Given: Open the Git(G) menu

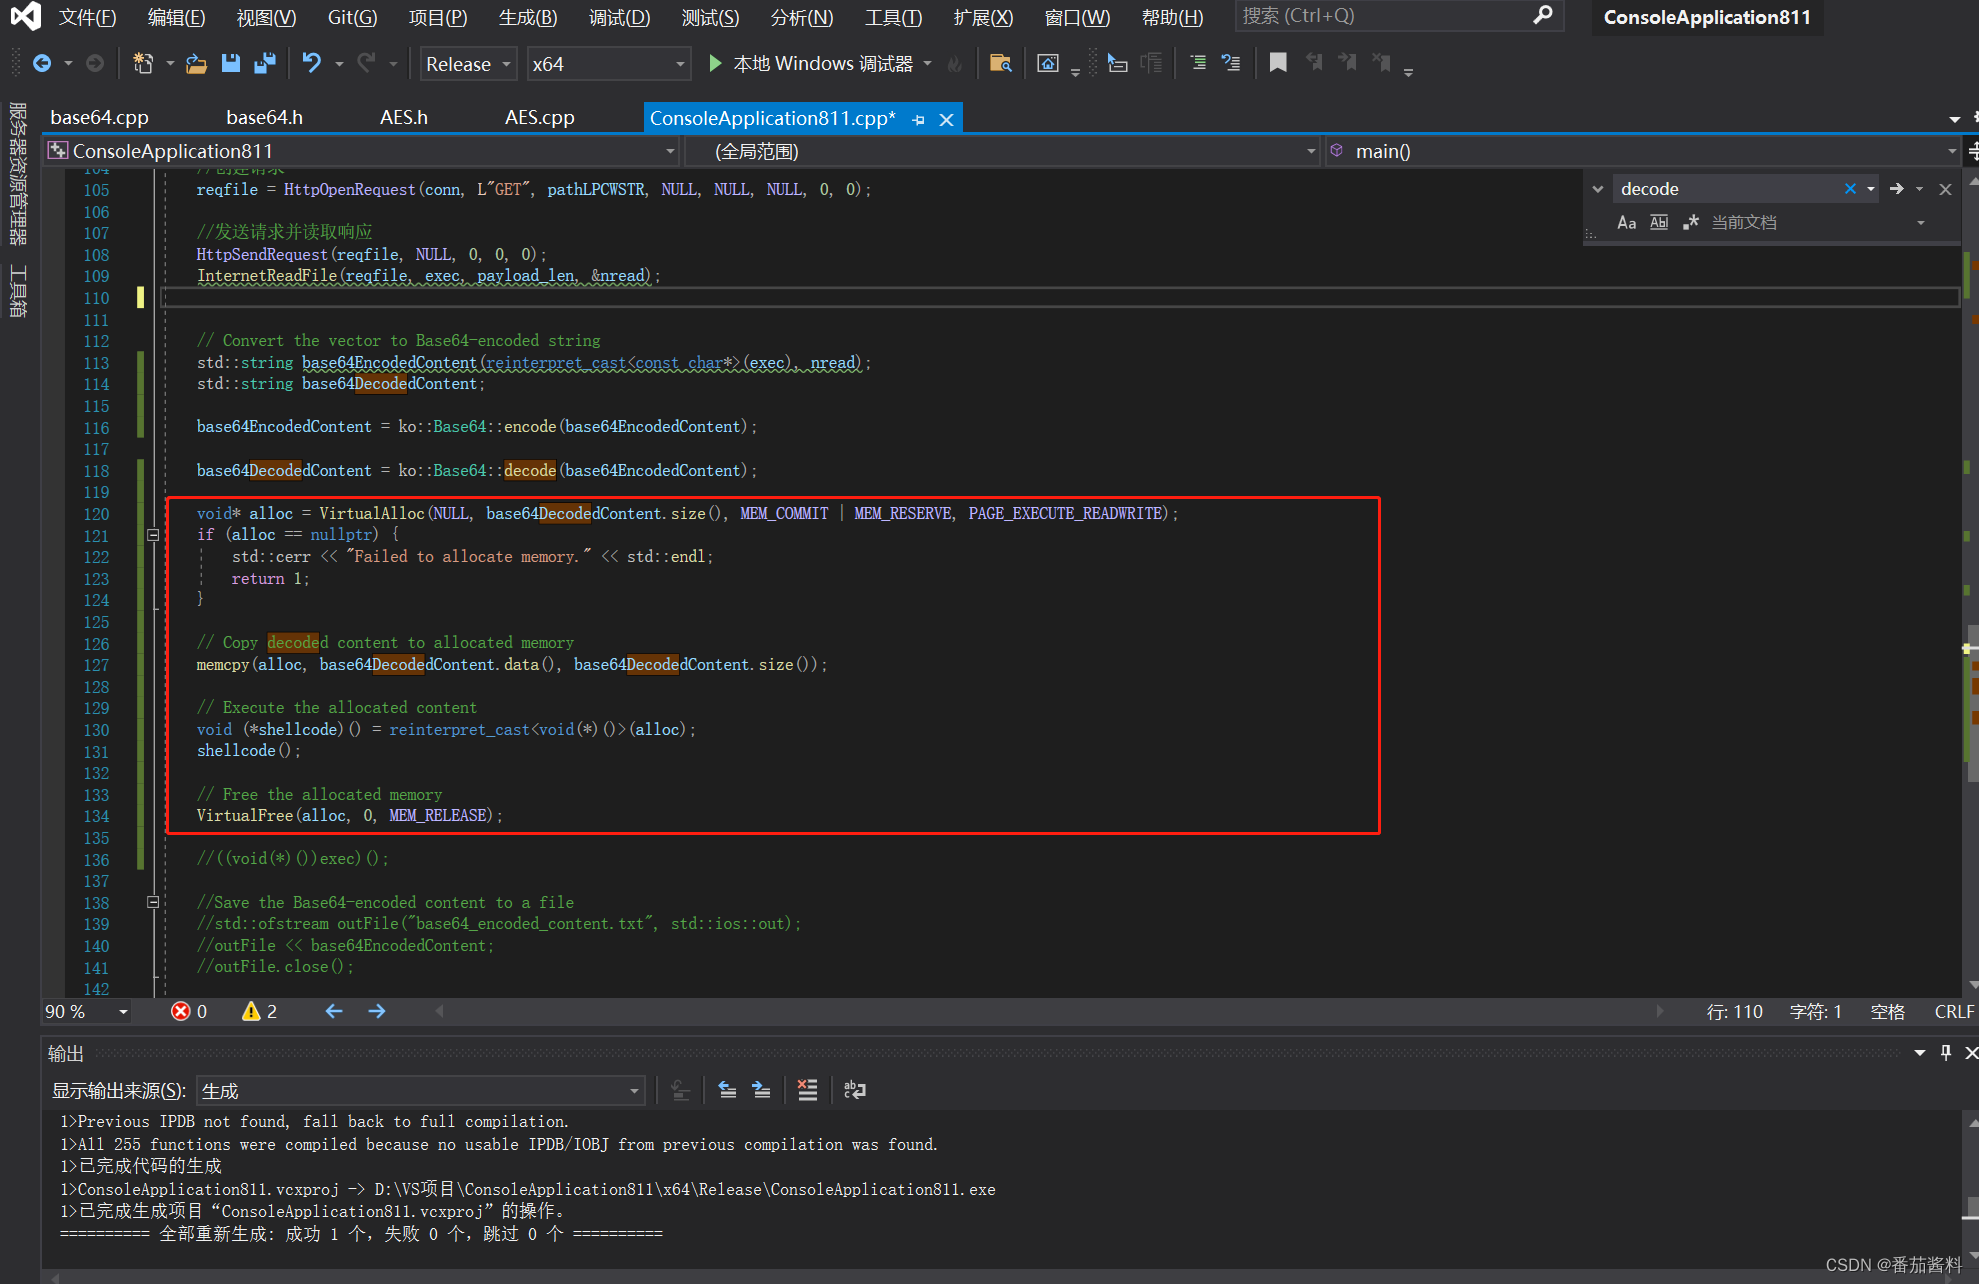Looking at the screenshot, I should click(352, 17).
